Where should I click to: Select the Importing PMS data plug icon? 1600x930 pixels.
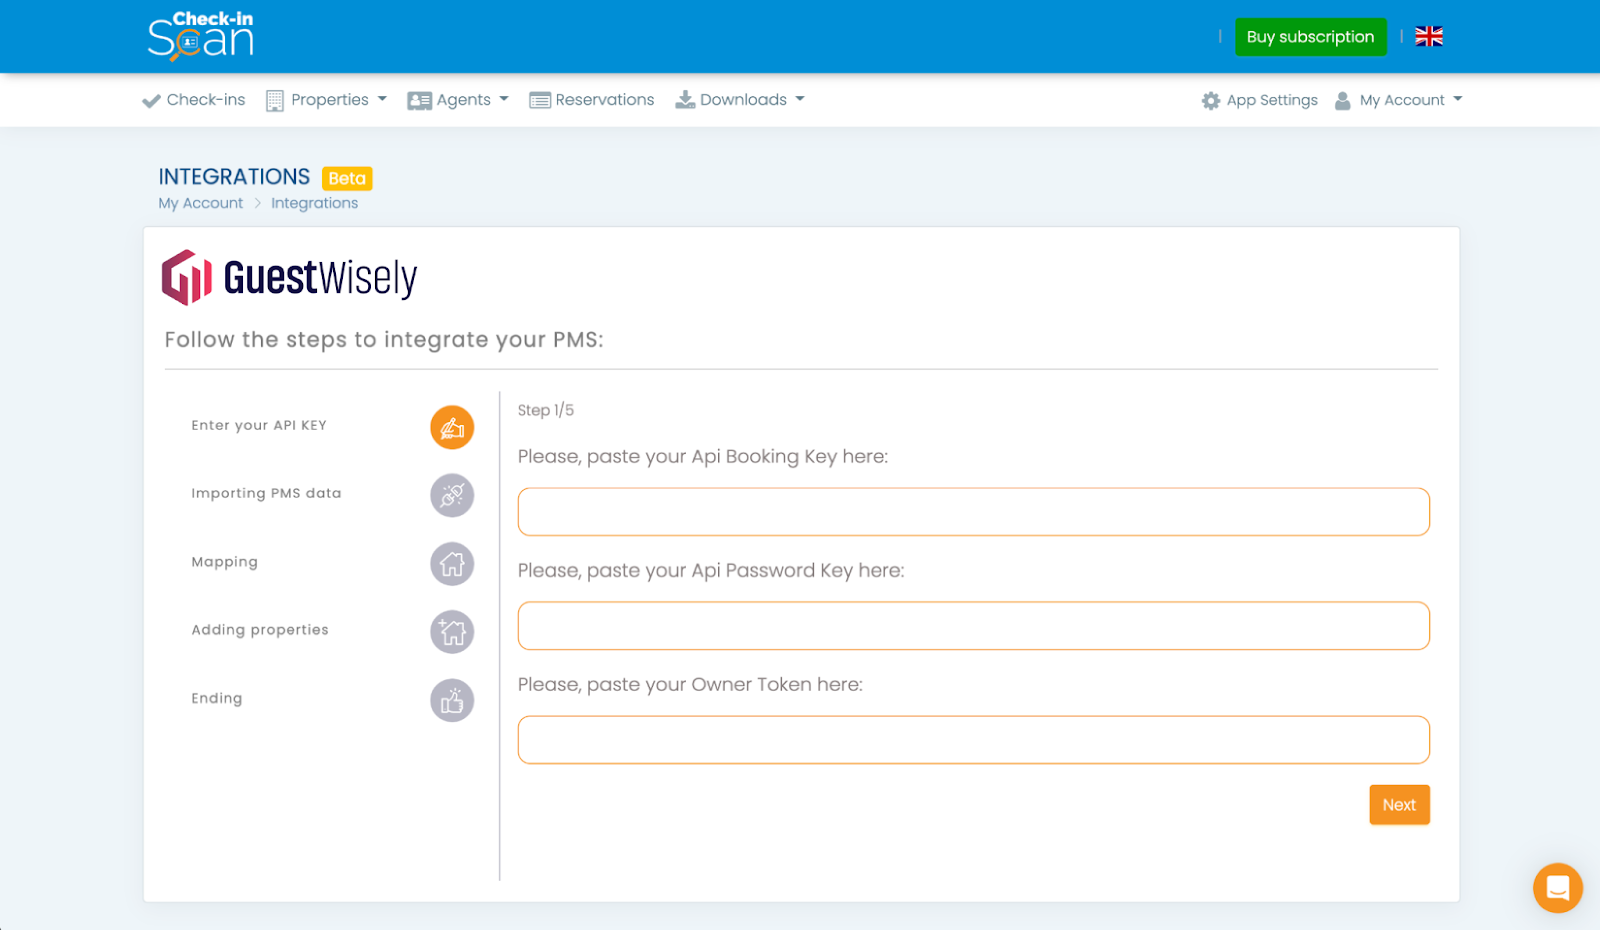tap(452, 495)
